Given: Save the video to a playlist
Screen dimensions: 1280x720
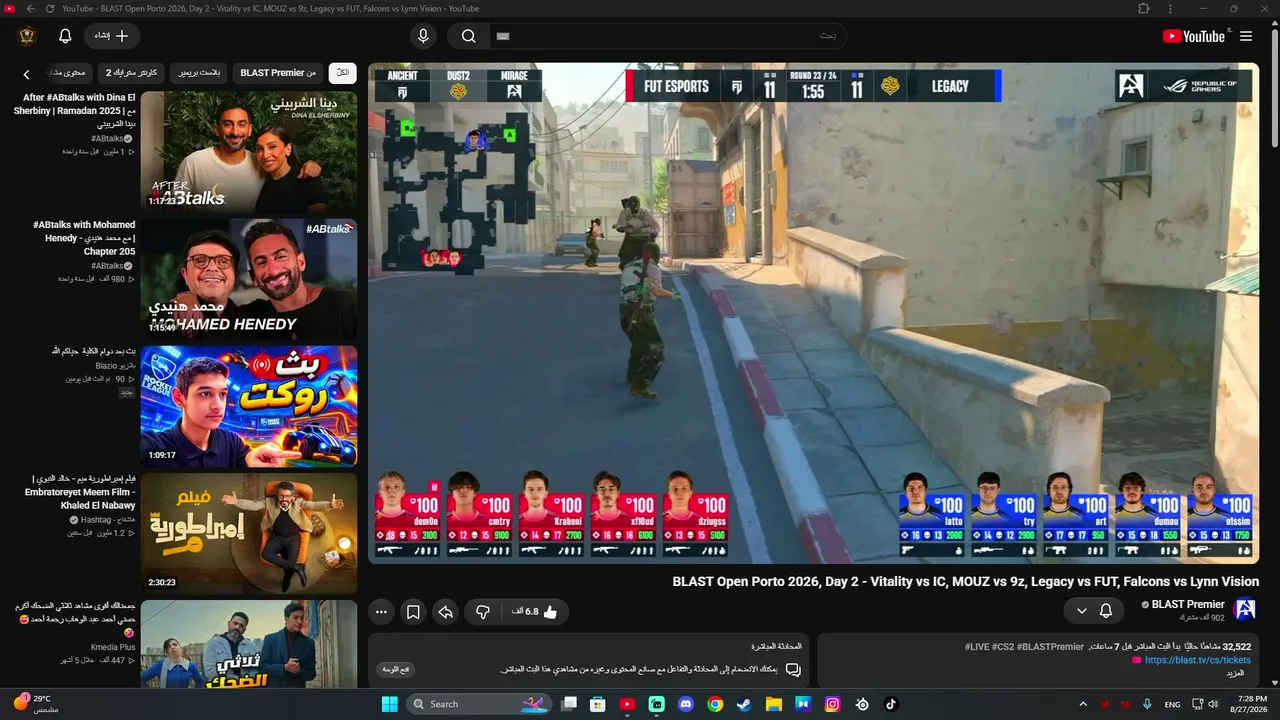Looking at the screenshot, I should tap(413, 612).
